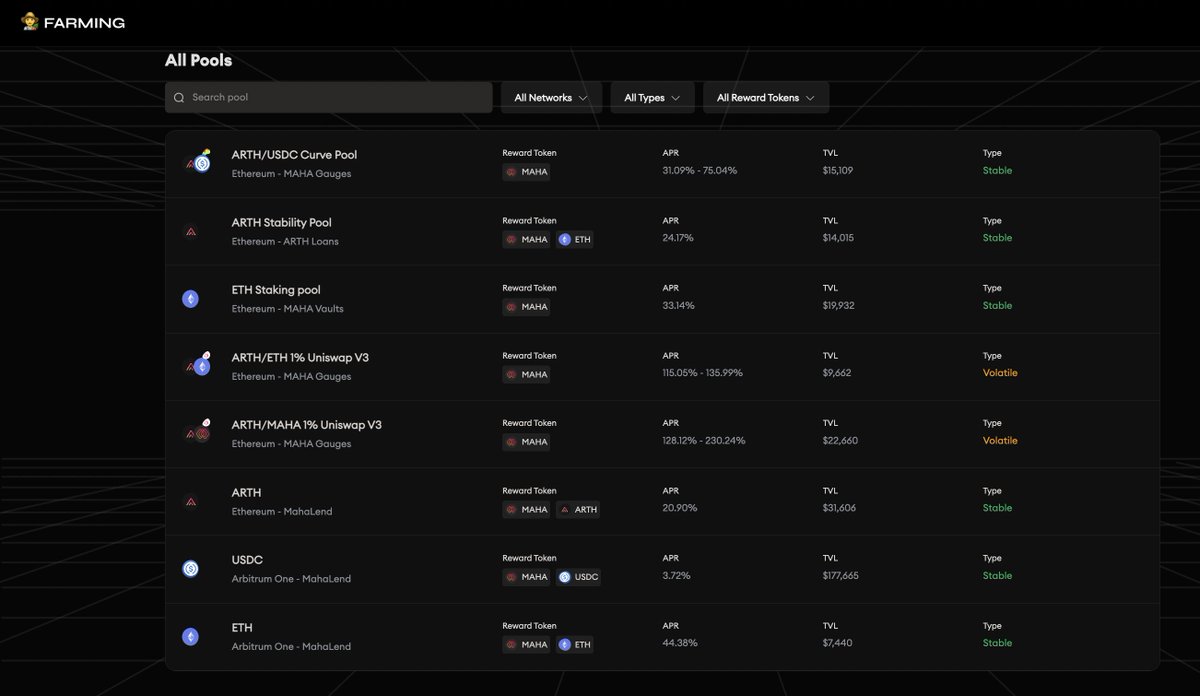Select the ARTH/ETH Uniswap V3 pair icon
This screenshot has width=1200, height=696.
196,364
